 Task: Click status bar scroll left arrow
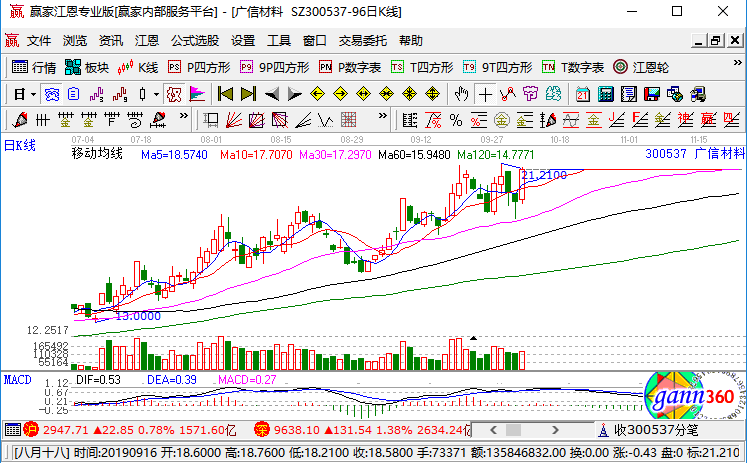point(494,430)
